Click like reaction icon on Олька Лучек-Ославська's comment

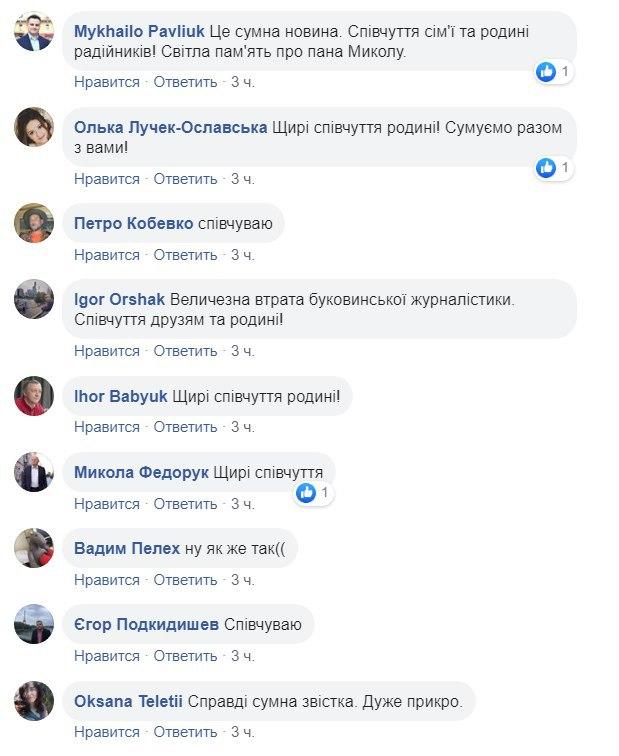546,167
